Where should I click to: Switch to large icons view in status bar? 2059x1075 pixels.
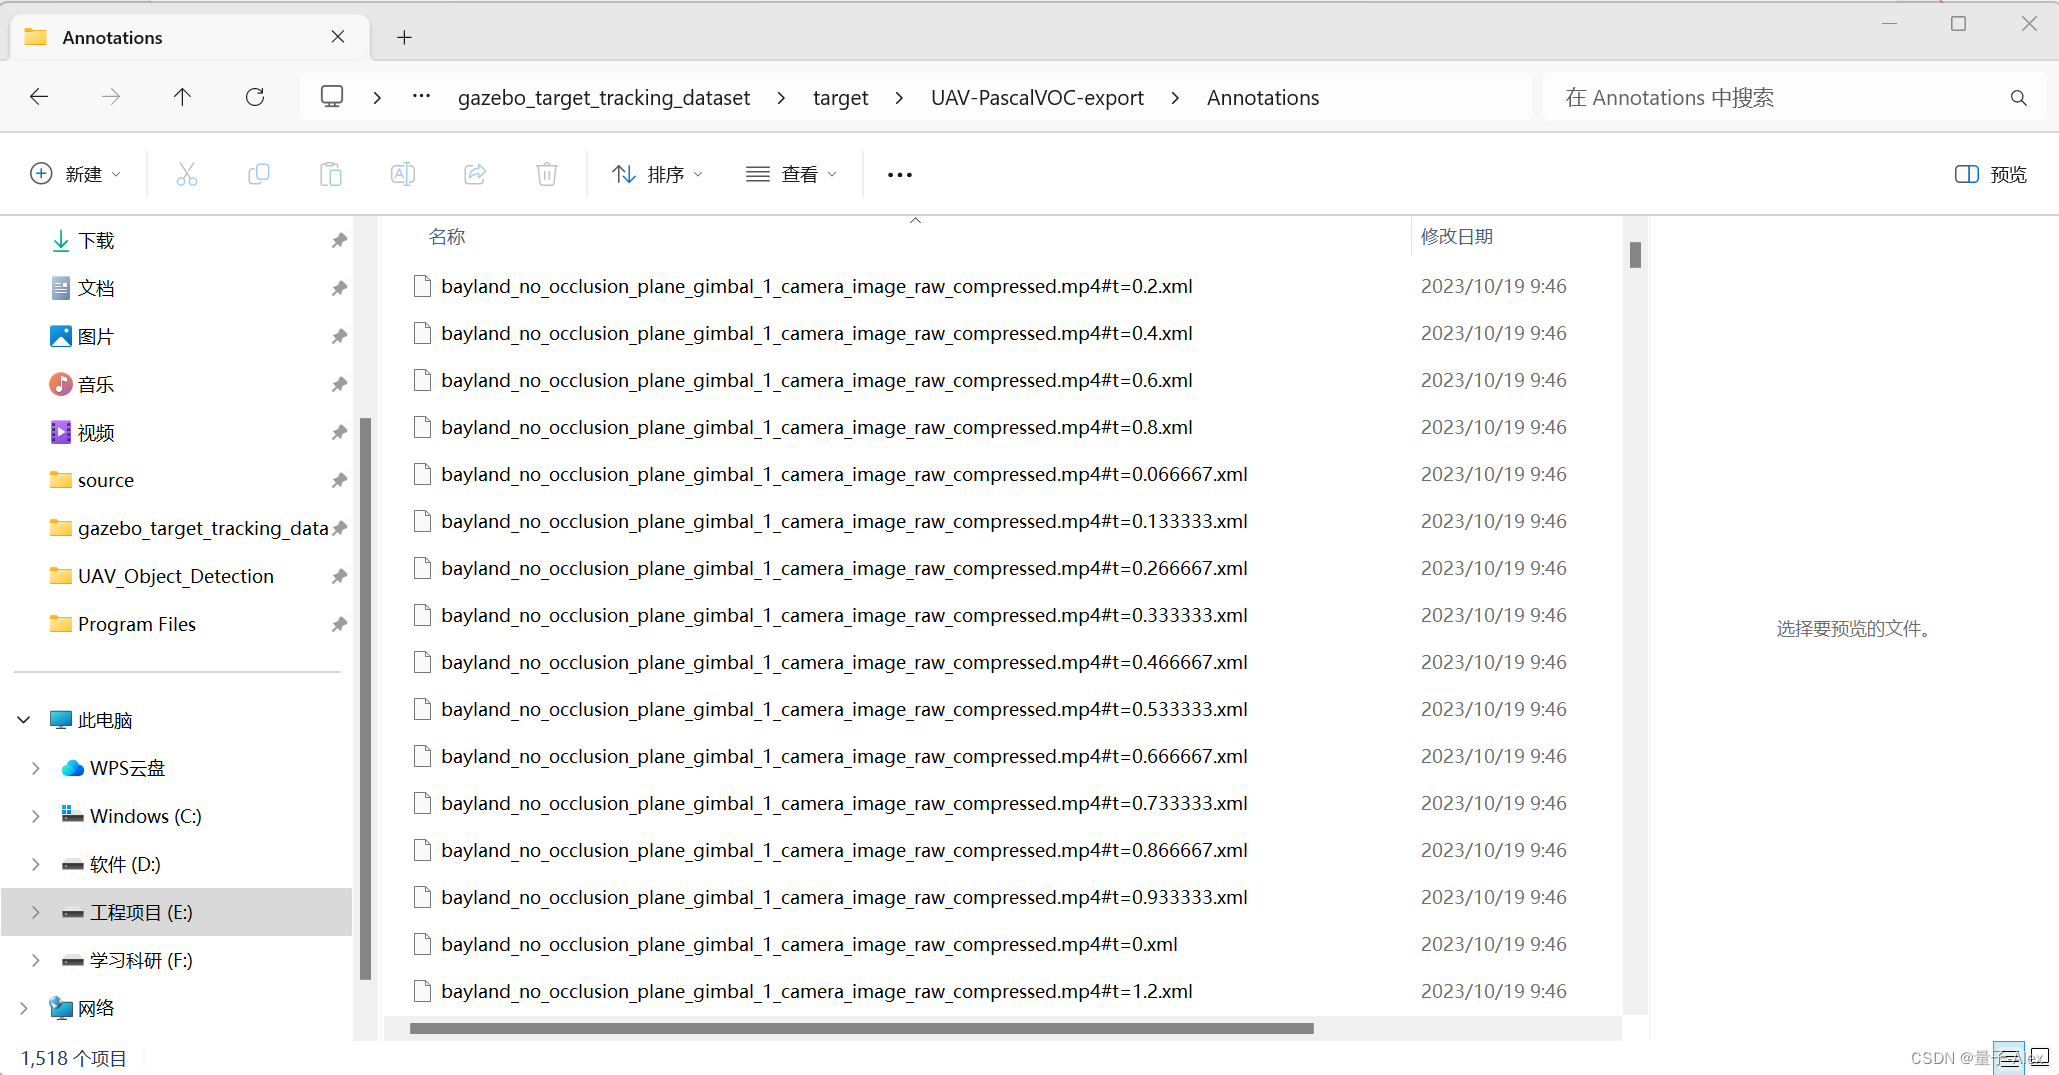point(2040,1057)
